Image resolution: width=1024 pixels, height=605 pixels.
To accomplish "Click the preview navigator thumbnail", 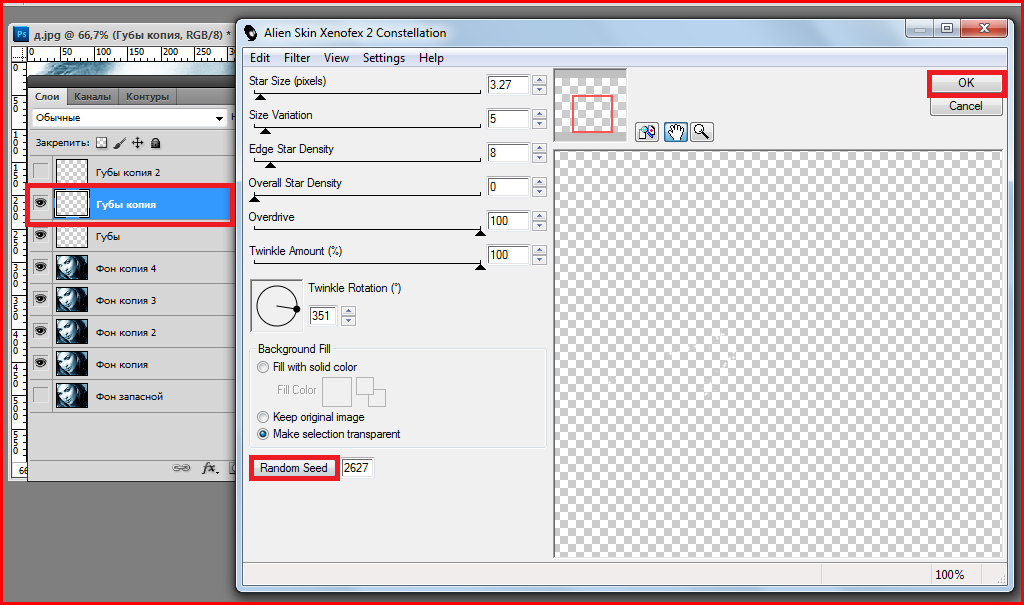I will click(590, 105).
